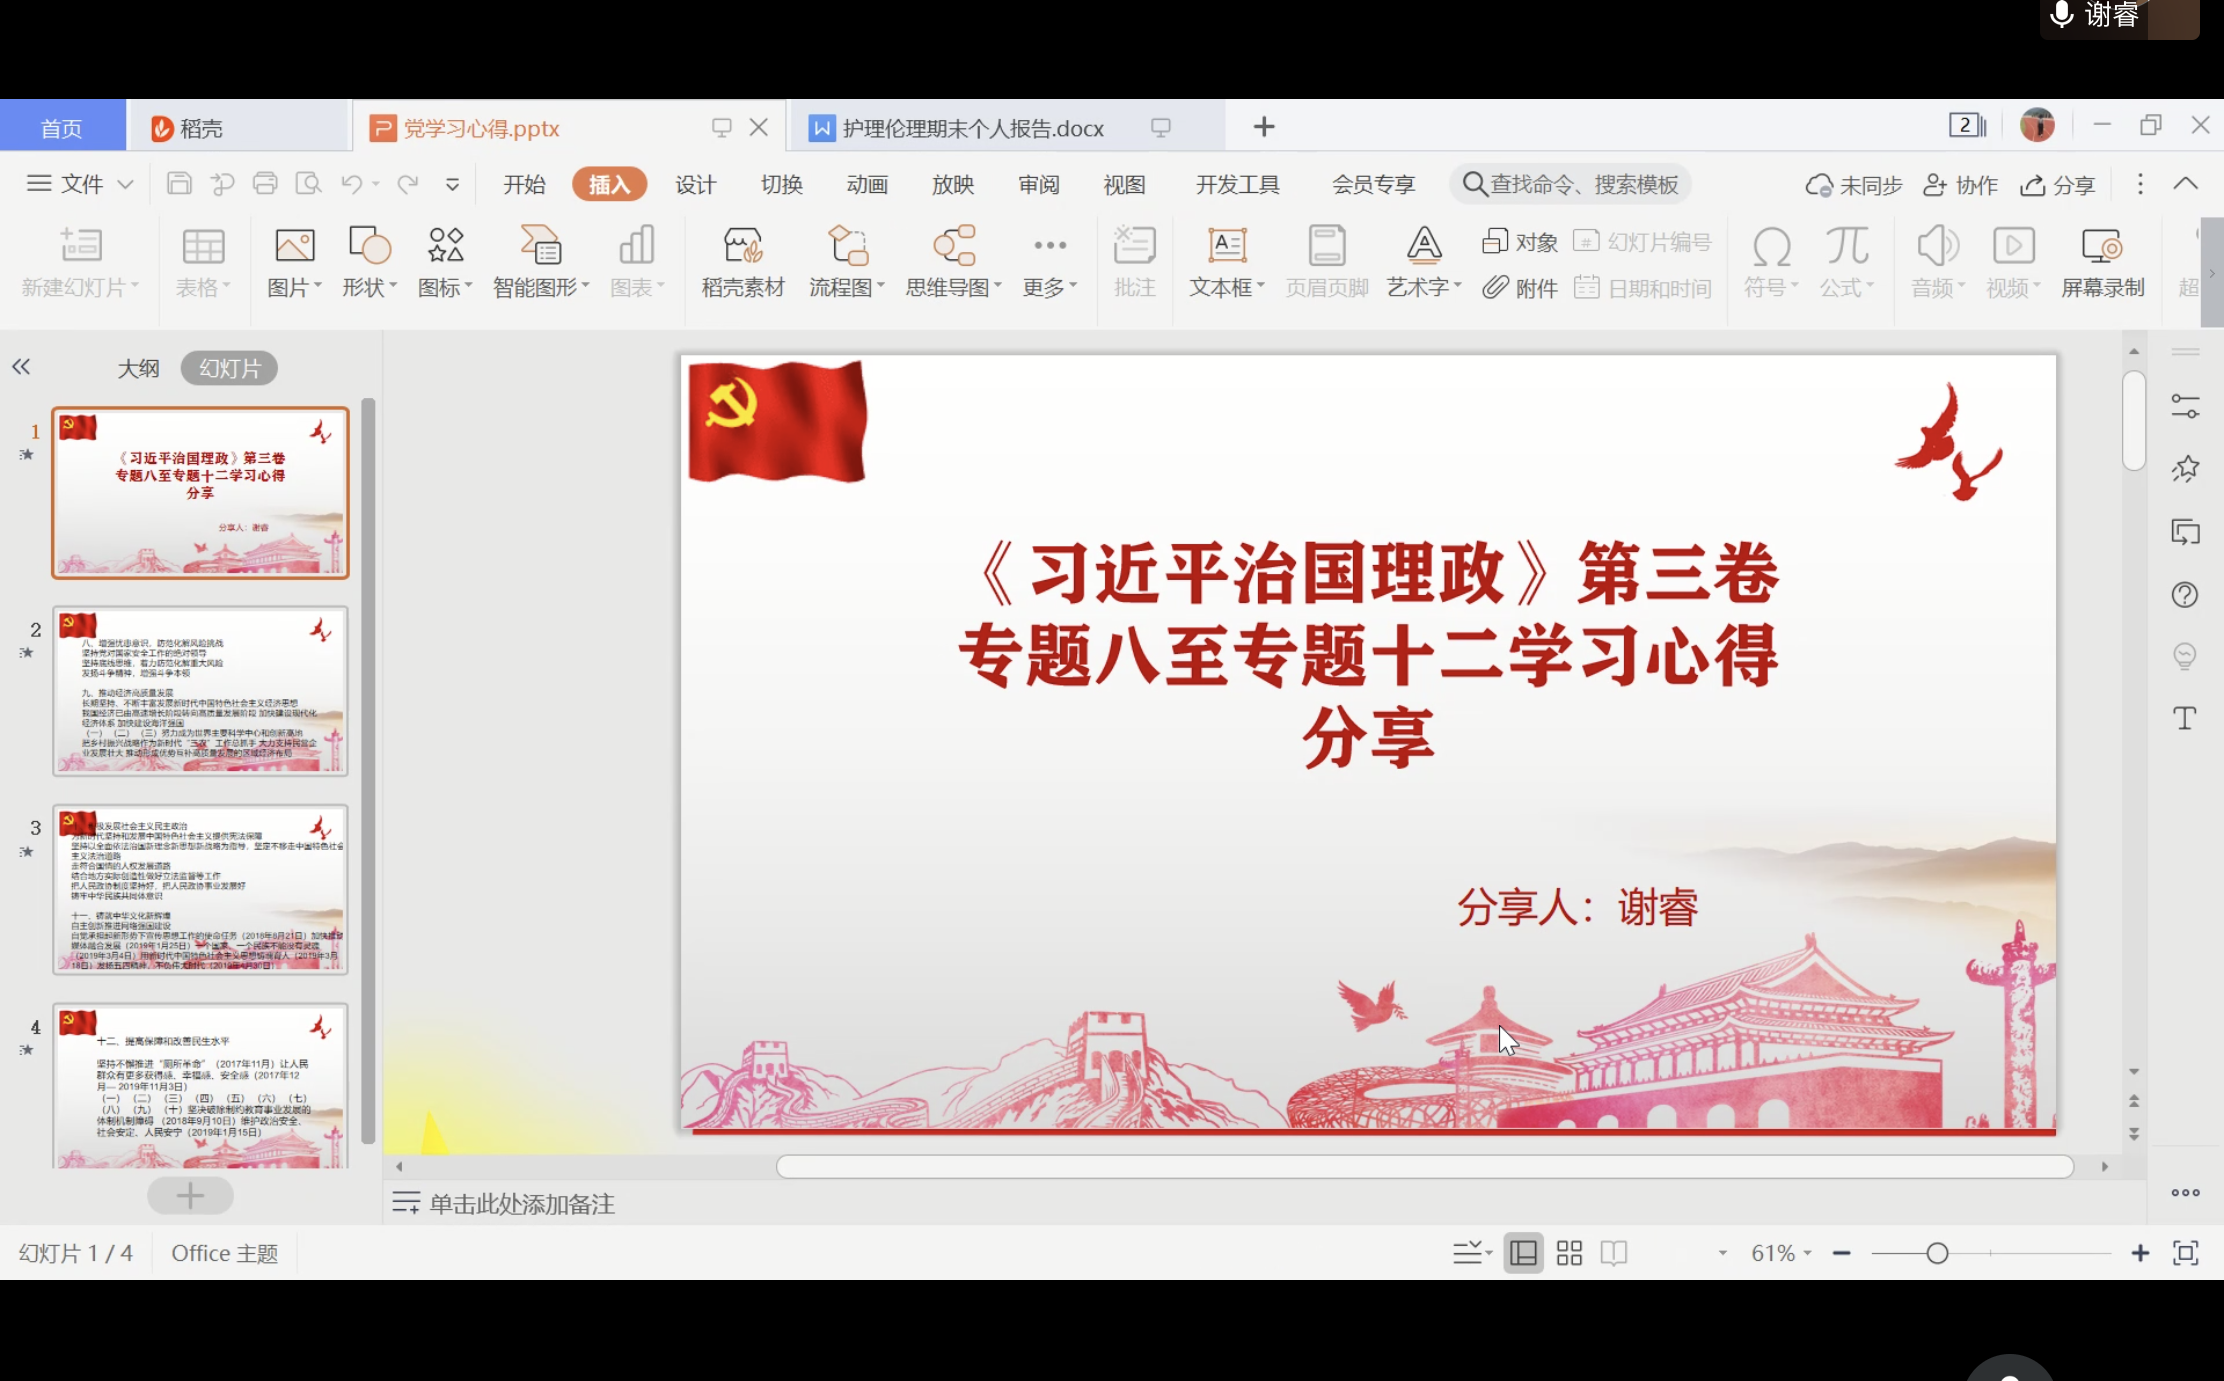The height and width of the screenshot is (1381, 2224).
Task: Click print icon in quick toolbar
Action: 265,184
